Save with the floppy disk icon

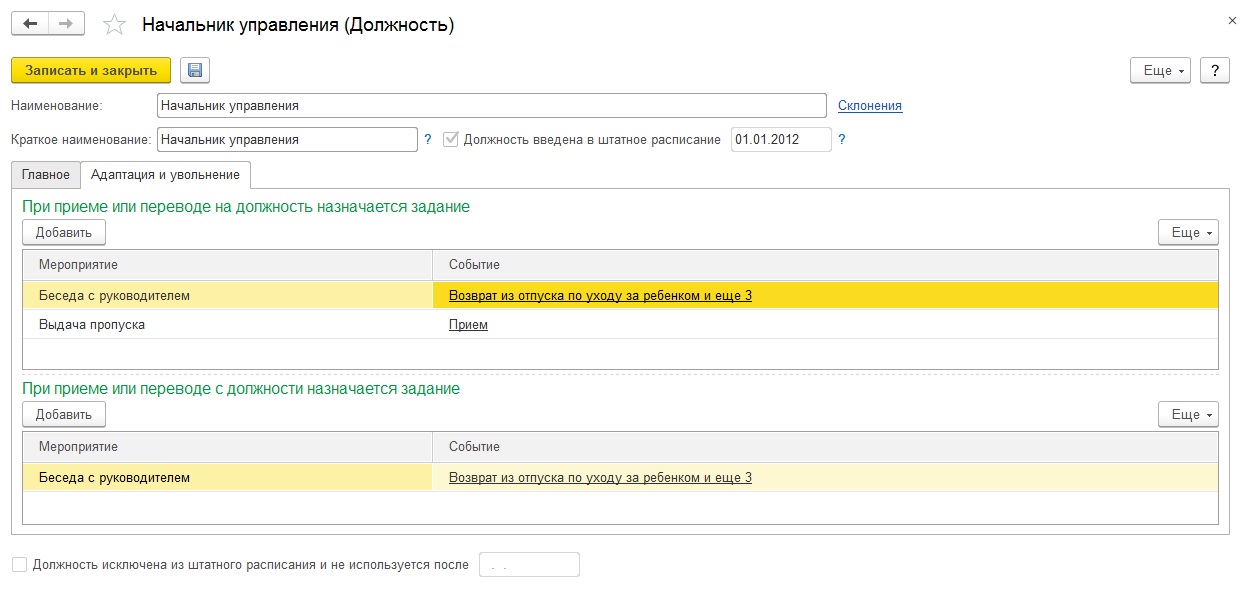coord(195,70)
